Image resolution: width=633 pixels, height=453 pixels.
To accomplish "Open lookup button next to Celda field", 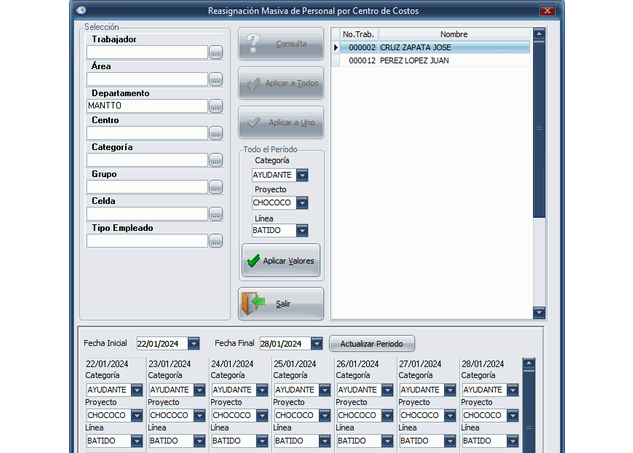I will click(215, 214).
